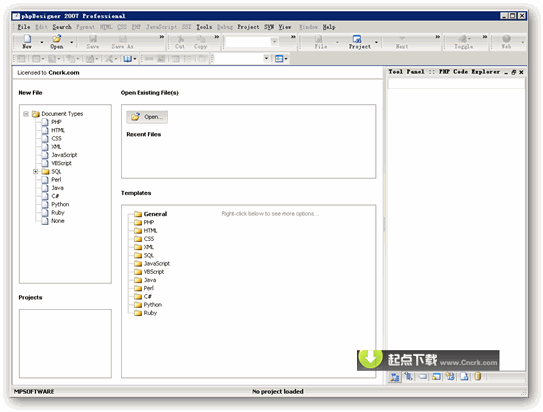
Task: Float the Tool Panel with restore icon
Action: (514, 72)
